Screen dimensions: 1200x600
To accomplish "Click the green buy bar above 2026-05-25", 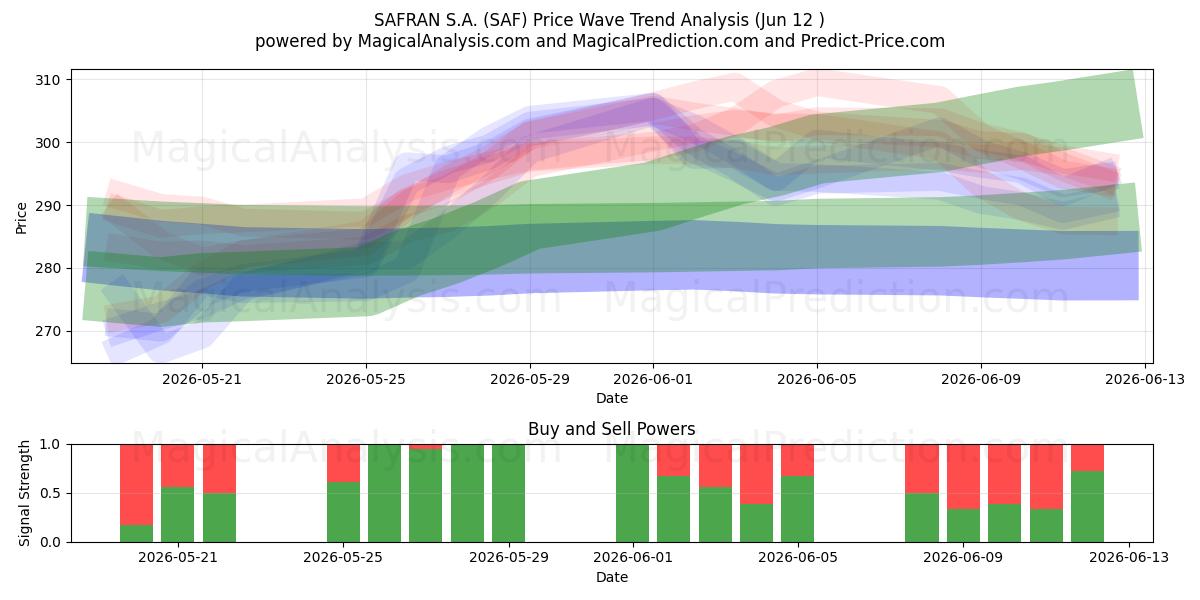I will 343,512.
